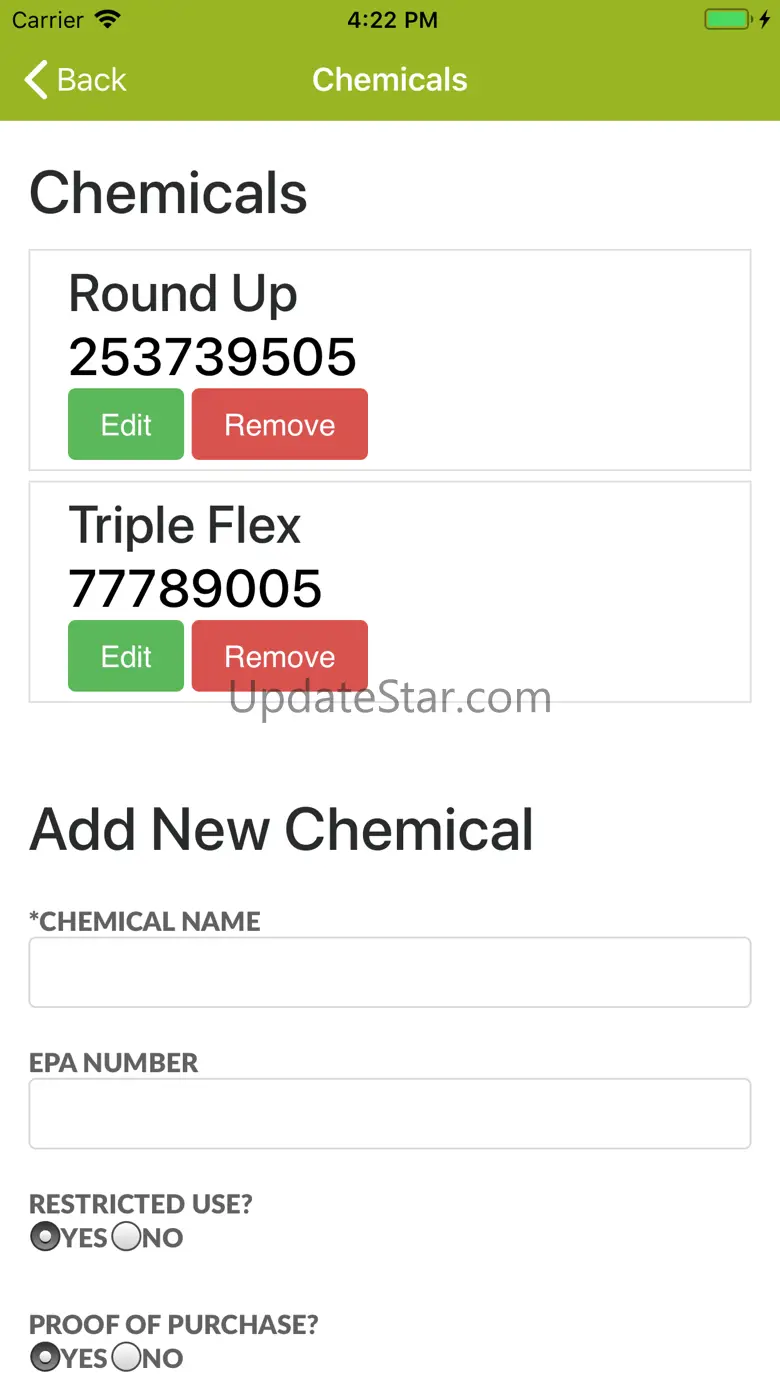The image size is (780, 1387).
Task: Tap the Round Up chemical name
Action: click(x=183, y=294)
